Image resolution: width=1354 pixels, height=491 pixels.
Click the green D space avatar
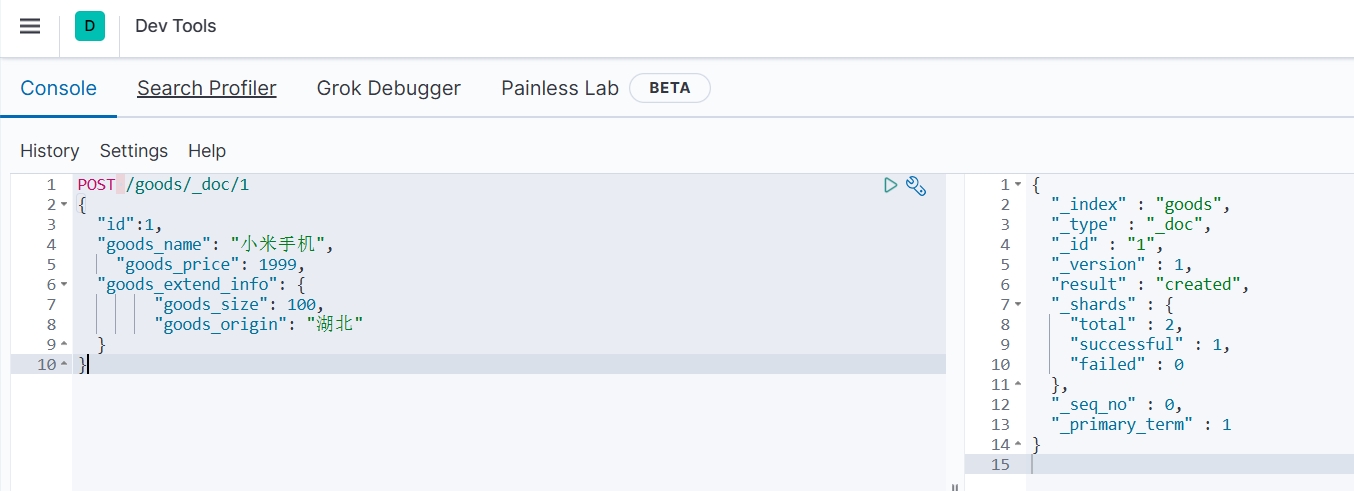(x=90, y=27)
